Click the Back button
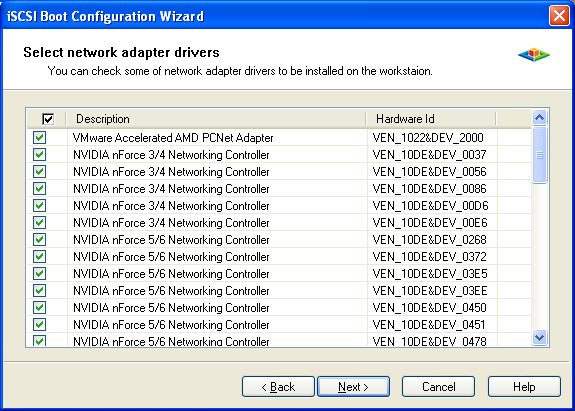 pyautogui.click(x=278, y=386)
